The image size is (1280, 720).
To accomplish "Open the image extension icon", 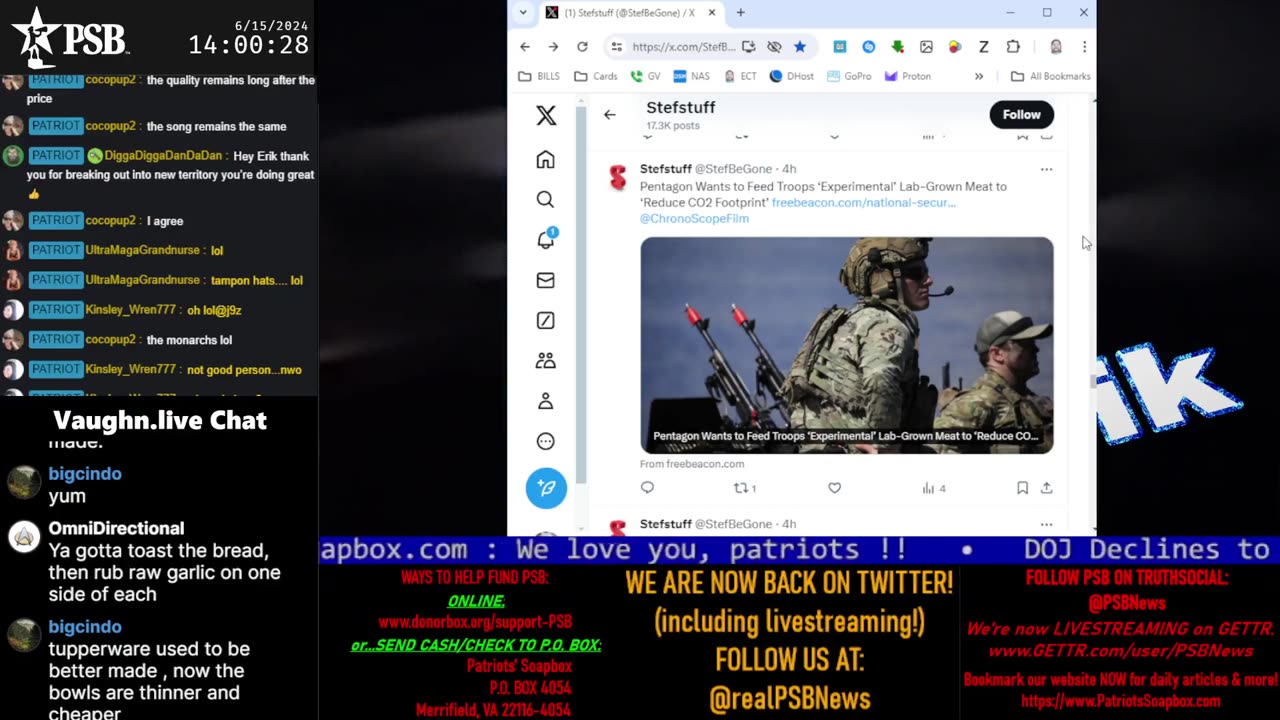I will coord(927,47).
